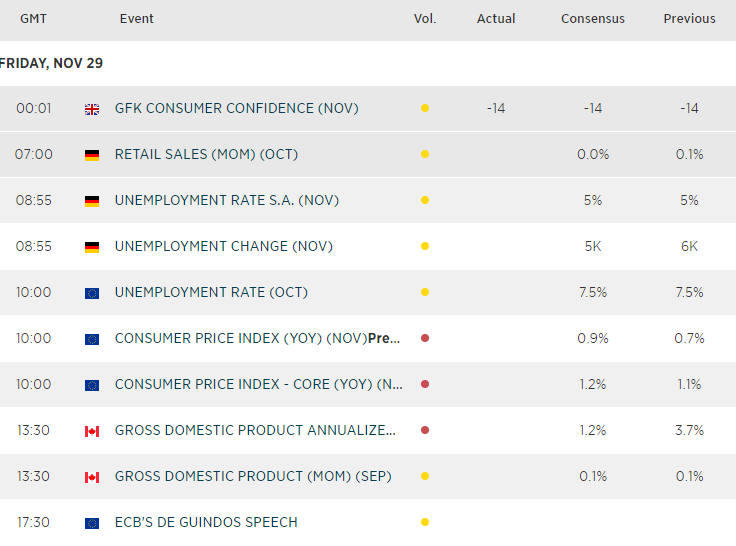
Task: Open the Retail Sales (MoM) (Oct) event
Action: point(206,155)
